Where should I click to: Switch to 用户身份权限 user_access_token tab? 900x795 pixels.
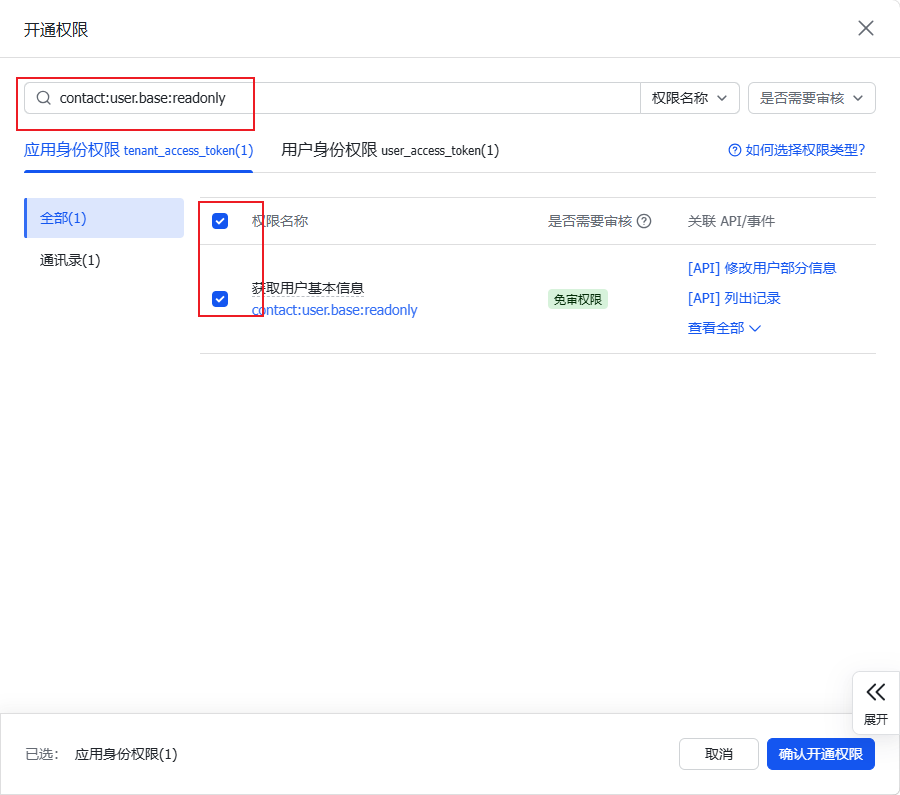(390, 150)
